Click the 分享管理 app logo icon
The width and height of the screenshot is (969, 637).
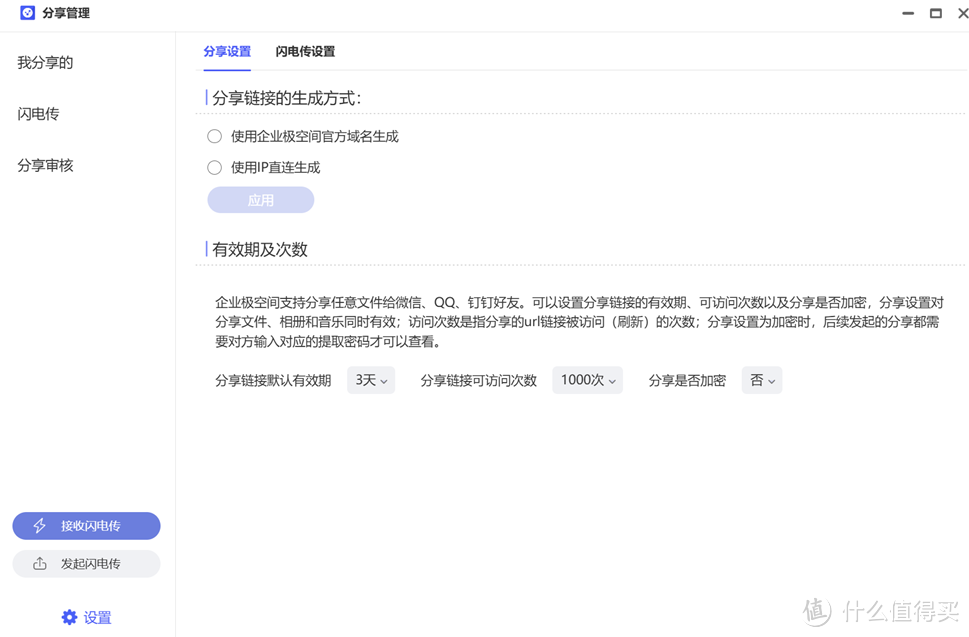click(26, 13)
